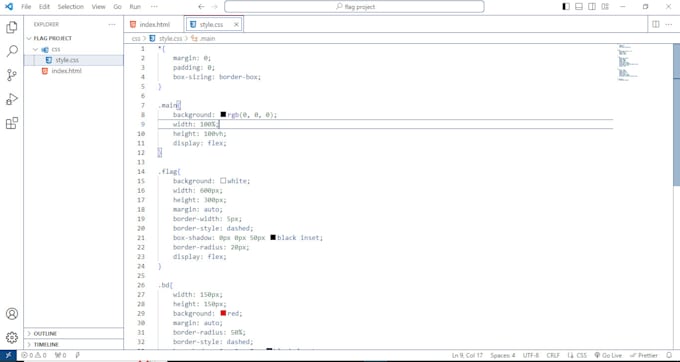Open the customize layout icon
This screenshot has height=362, width=680.
point(605,7)
